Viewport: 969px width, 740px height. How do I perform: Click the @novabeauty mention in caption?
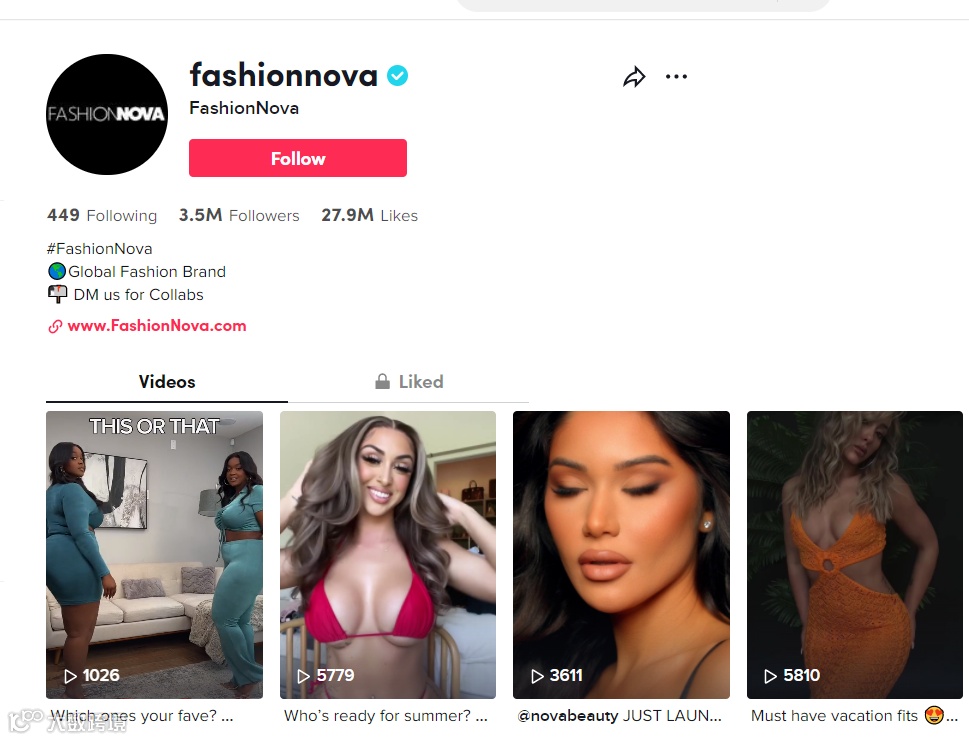click(568, 716)
